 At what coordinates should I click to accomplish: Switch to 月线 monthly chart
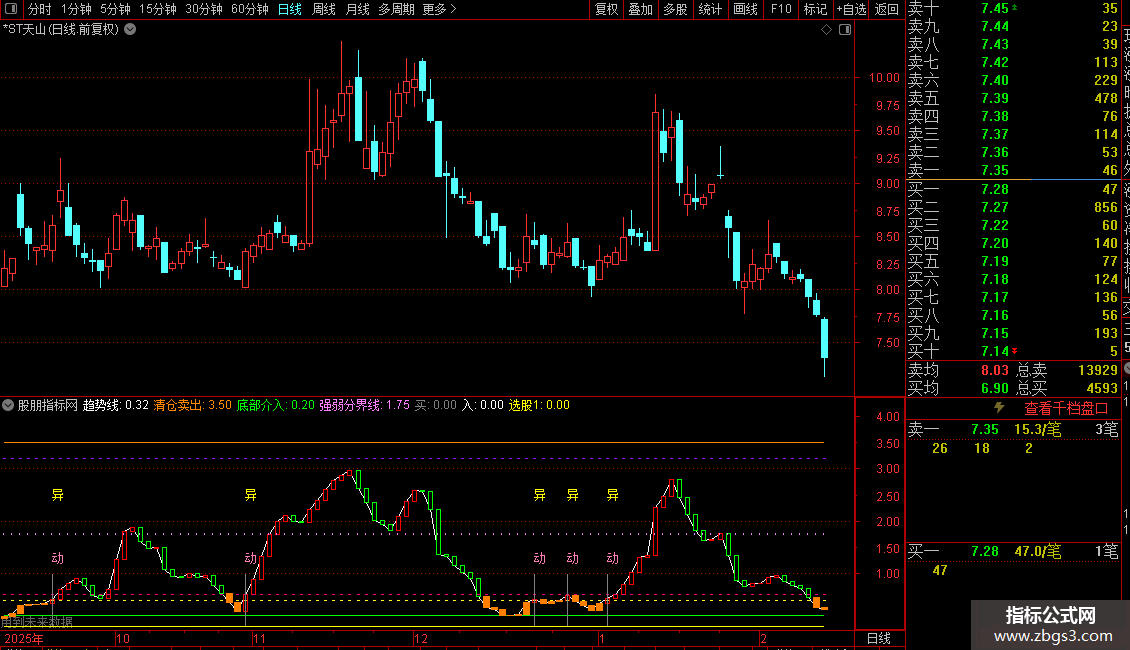coord(357,9)
